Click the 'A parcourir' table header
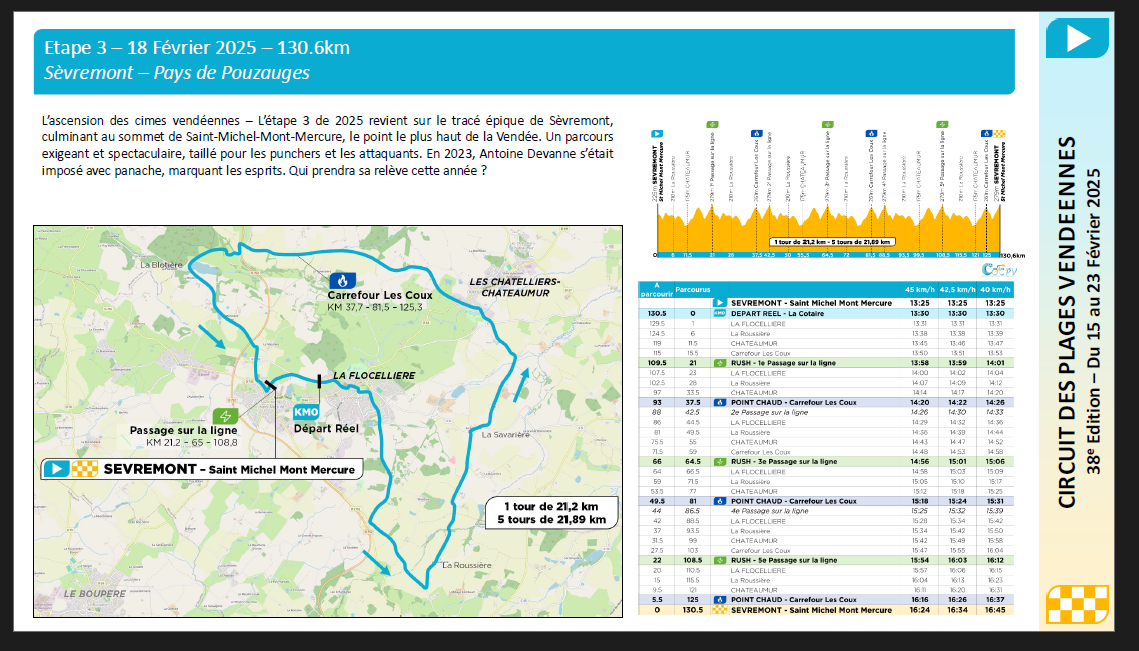The width and height of the screenshot is (1139, 651). (657, 290)
